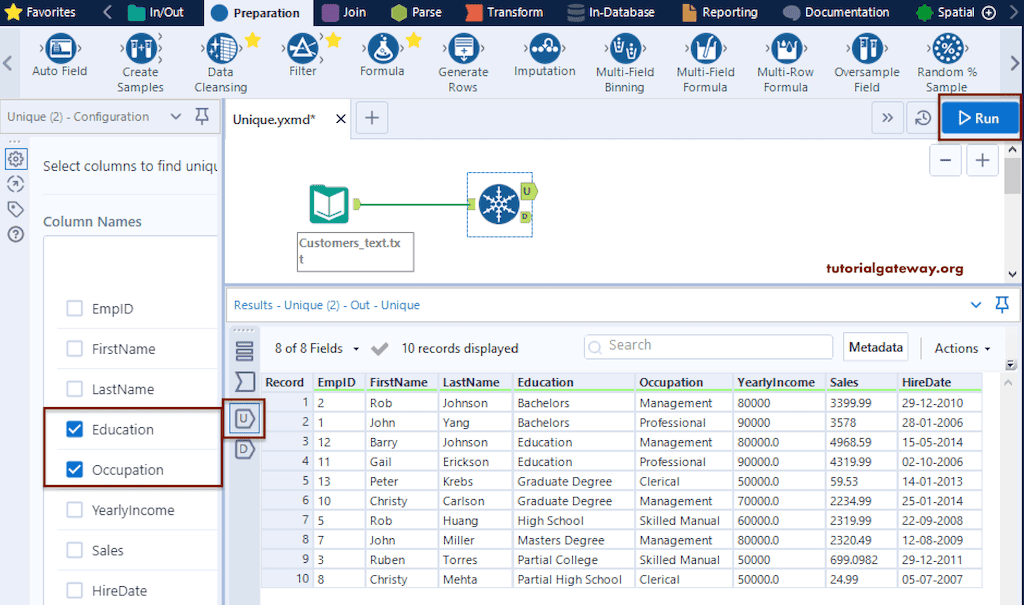The image size is (1024, 605).
Task: Run the workflow
Action: pyautogui.click(x=978, y=118)
